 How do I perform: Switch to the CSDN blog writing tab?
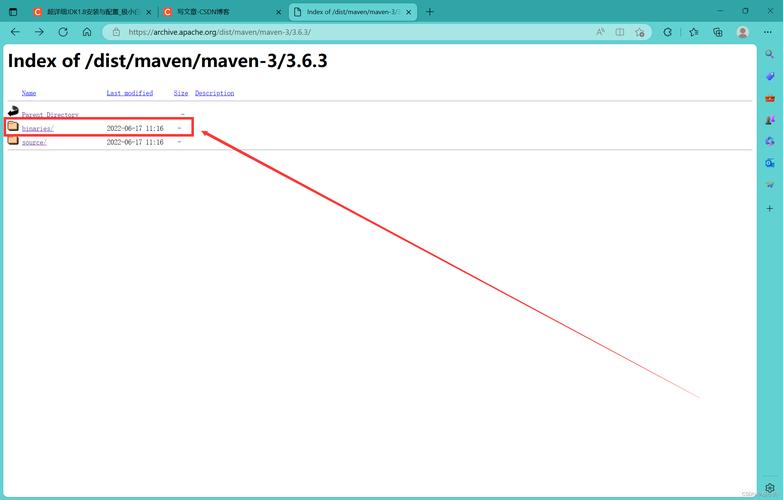[220, 12]
